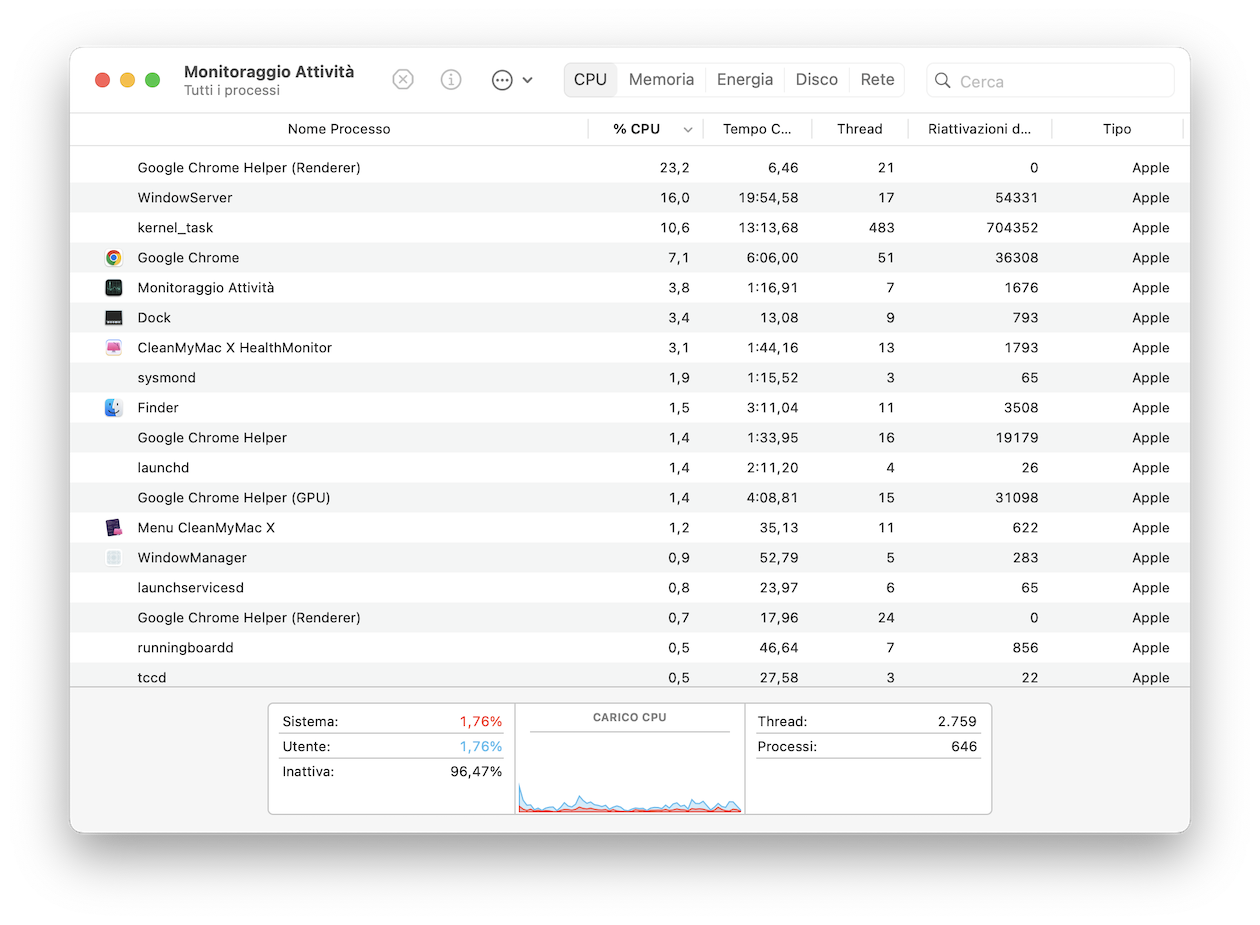1260x925 pixels.
Task: Select the Google Chrome app icon
Action: pos(113,258)
